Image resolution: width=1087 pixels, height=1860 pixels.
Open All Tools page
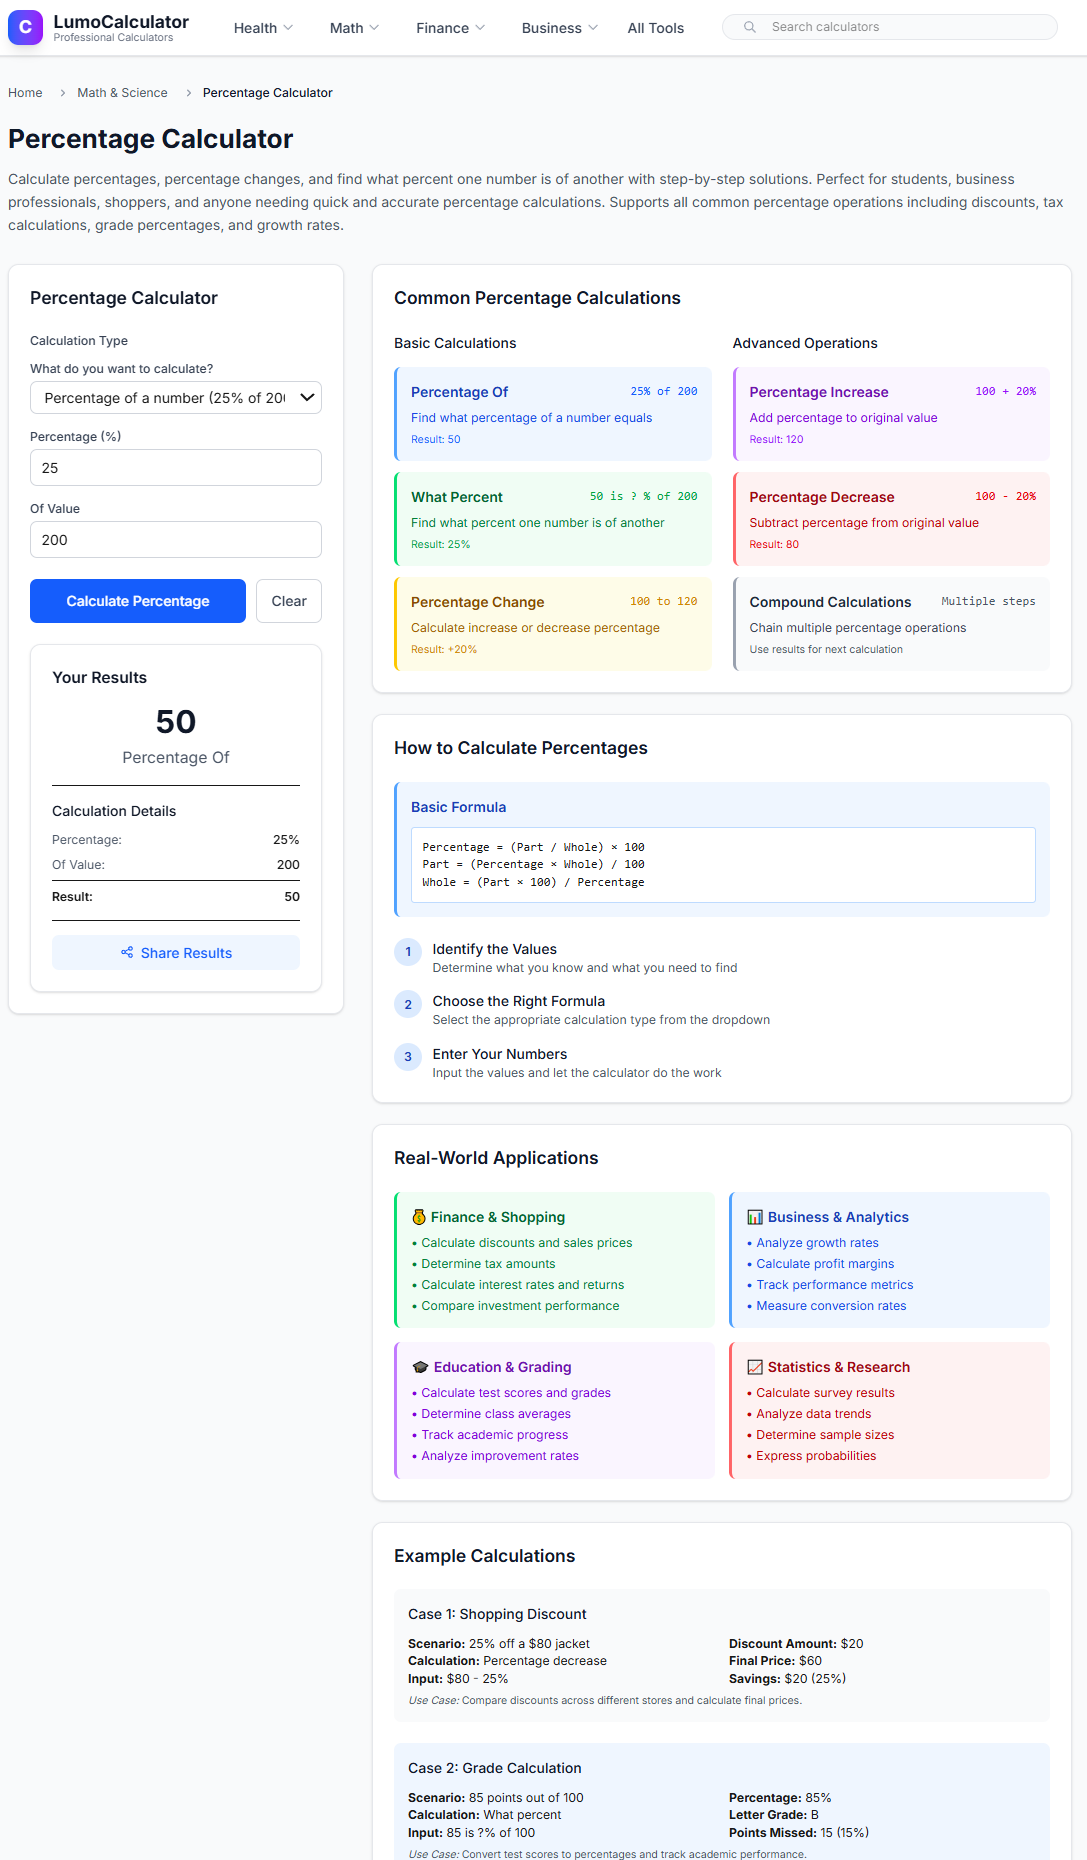coord(656,28)
